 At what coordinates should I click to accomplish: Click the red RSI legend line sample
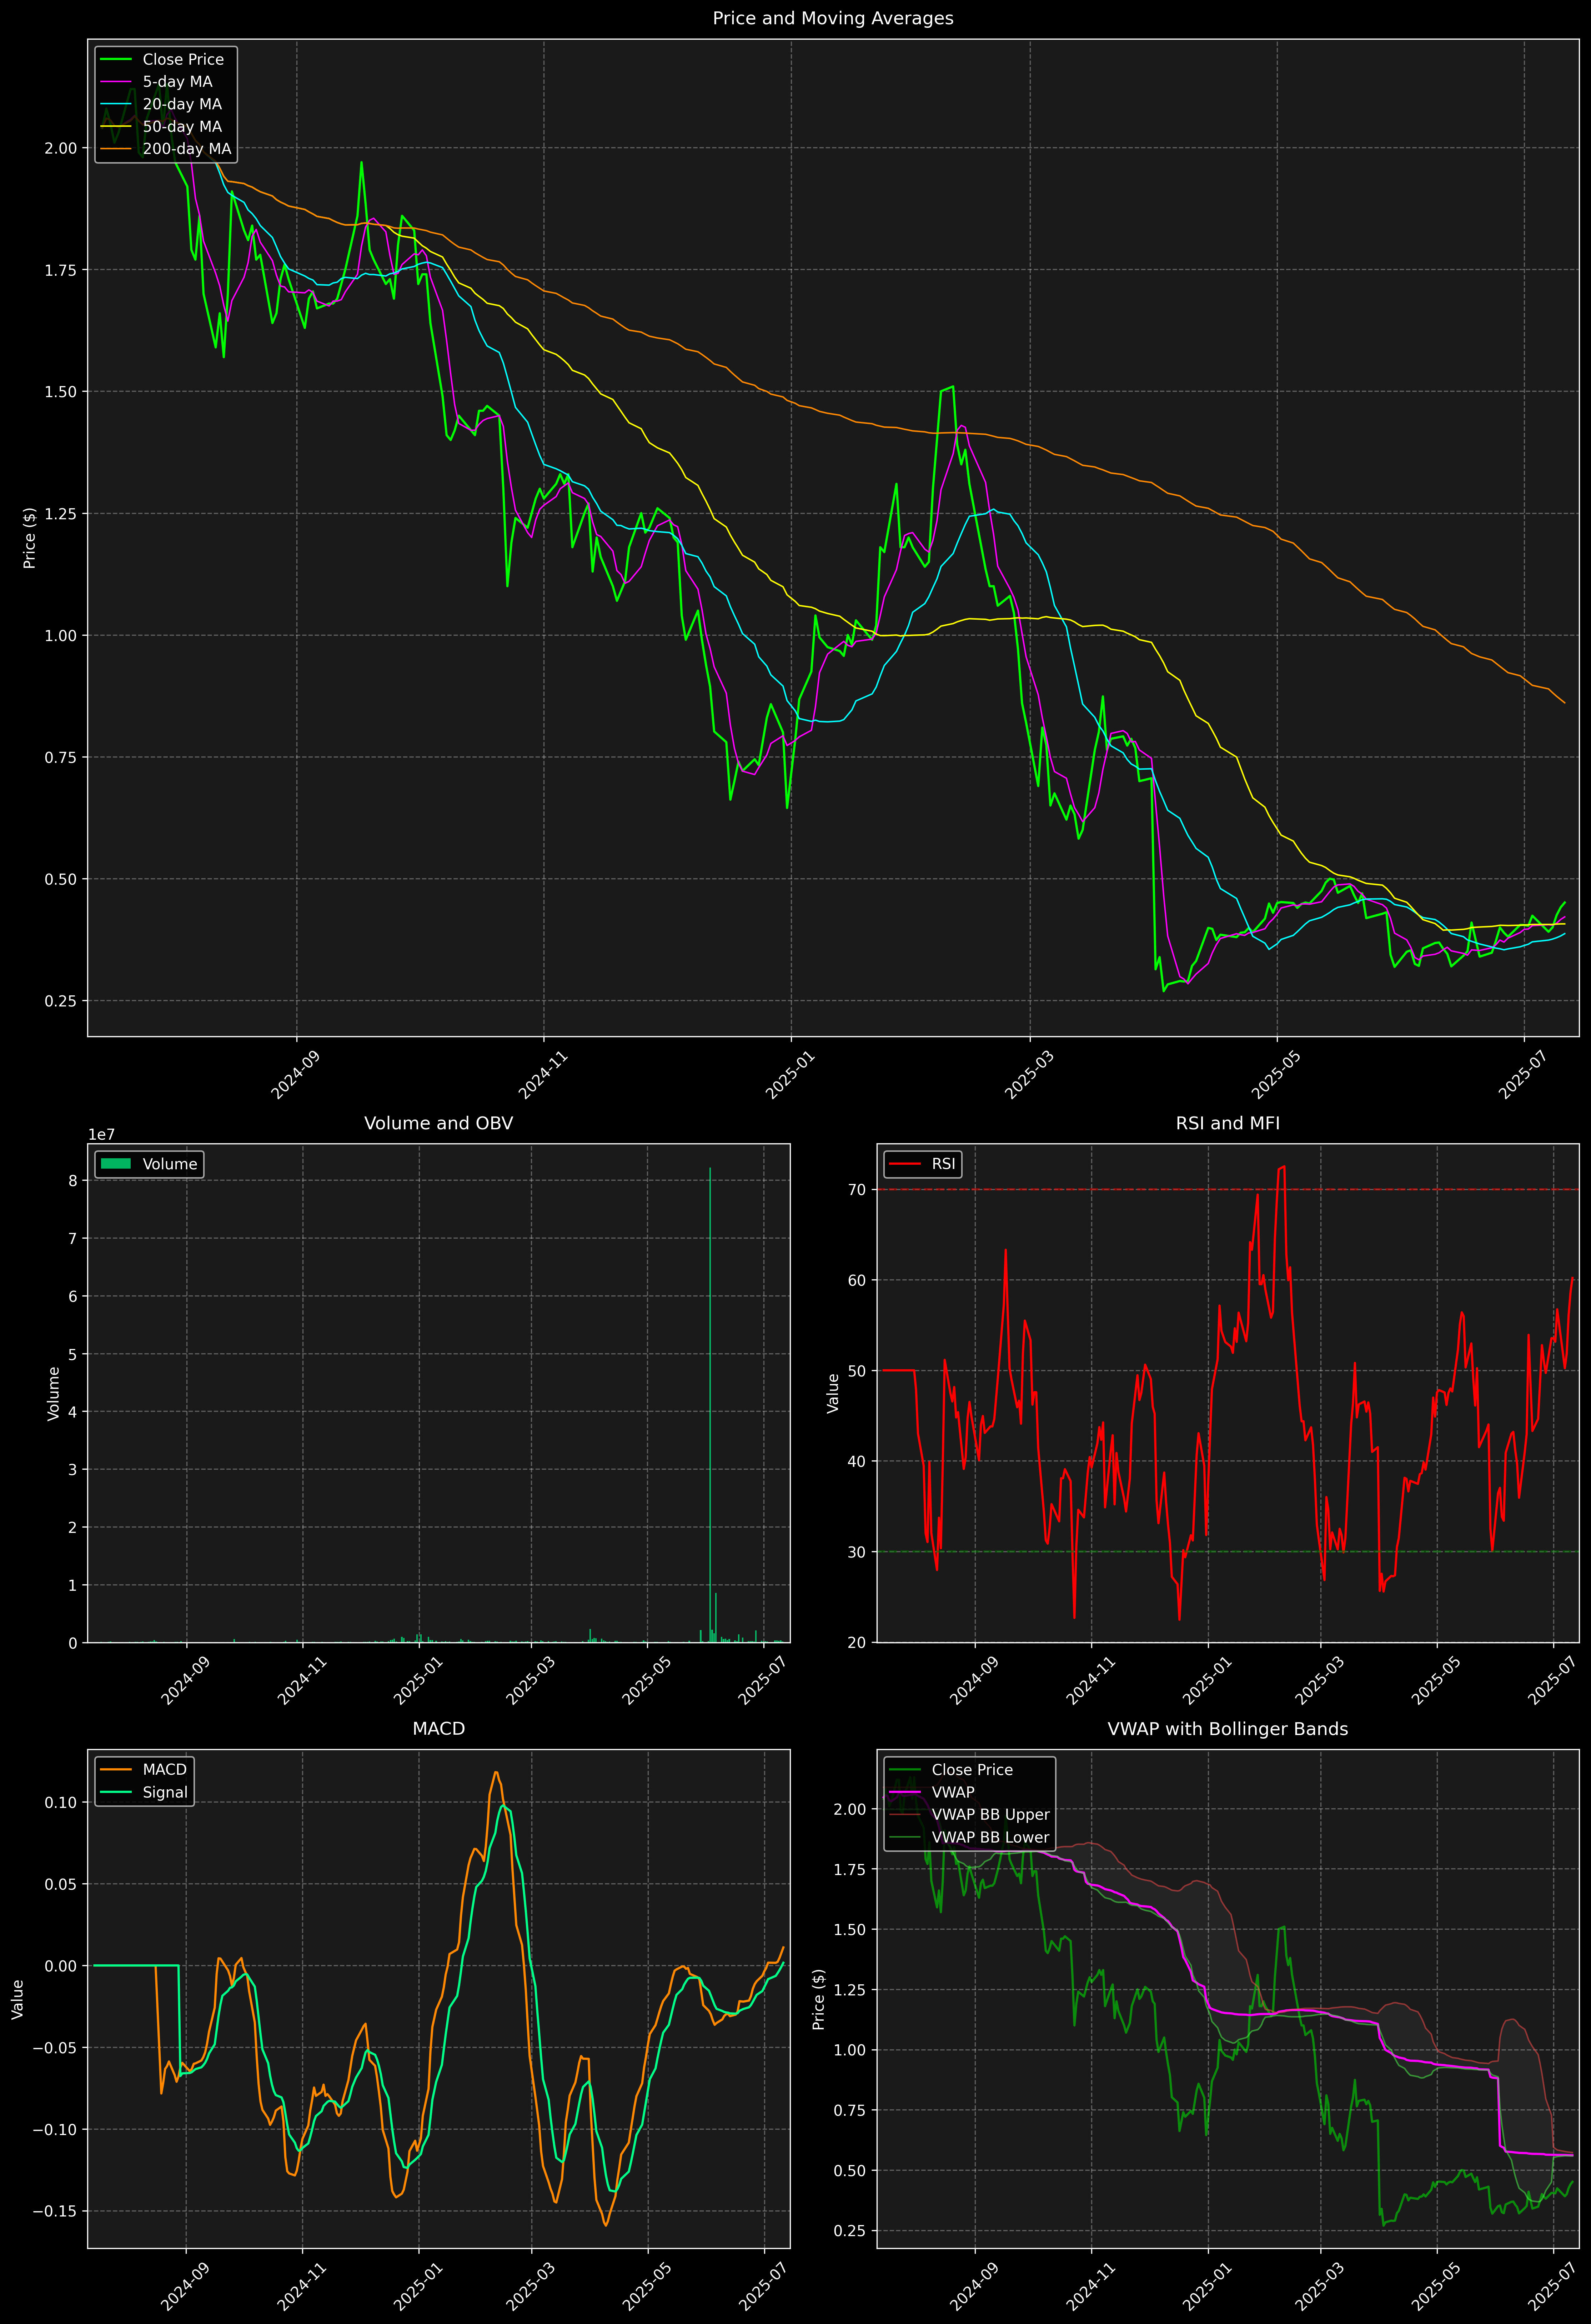[x=905, y=1164]
